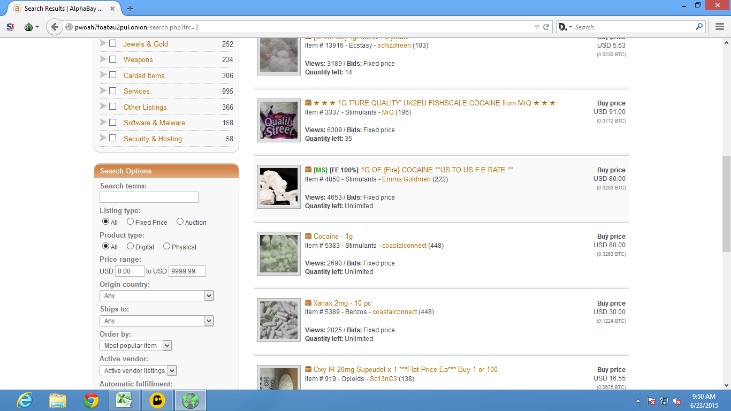731x411 pixels.
Task: Click the network icon in the system tray
Action: click(x=664, y=401)
